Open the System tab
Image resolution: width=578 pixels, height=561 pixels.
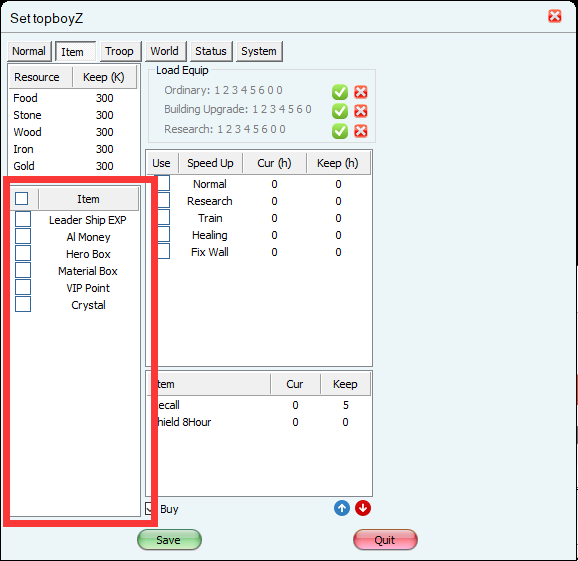259,51
